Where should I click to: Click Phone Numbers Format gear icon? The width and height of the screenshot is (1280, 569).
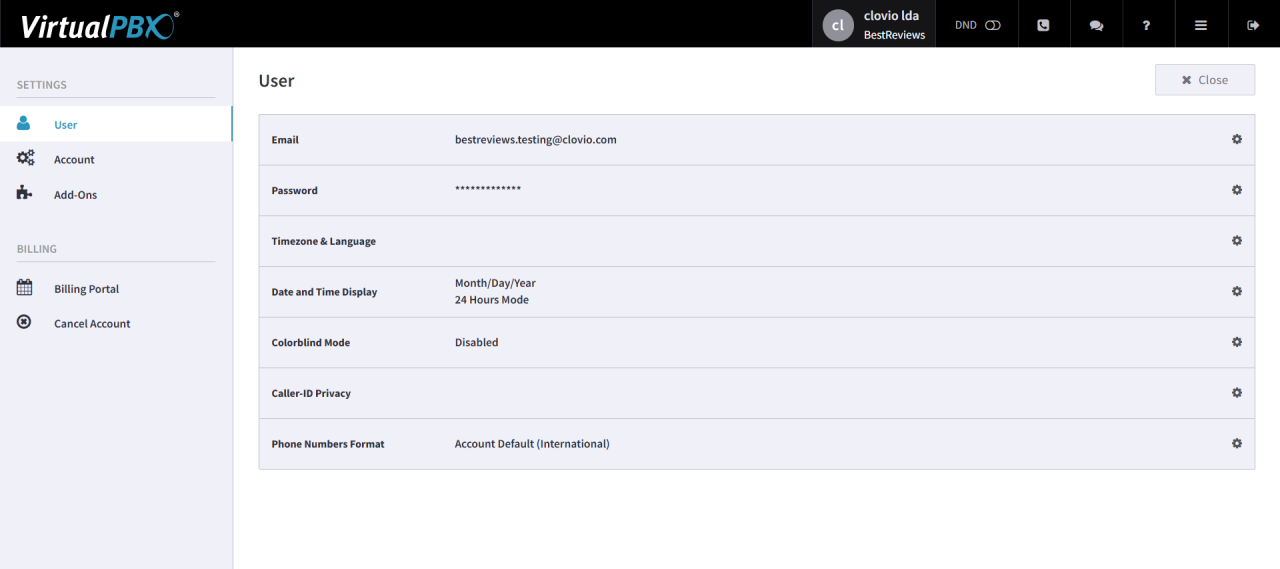point(1237,443)
